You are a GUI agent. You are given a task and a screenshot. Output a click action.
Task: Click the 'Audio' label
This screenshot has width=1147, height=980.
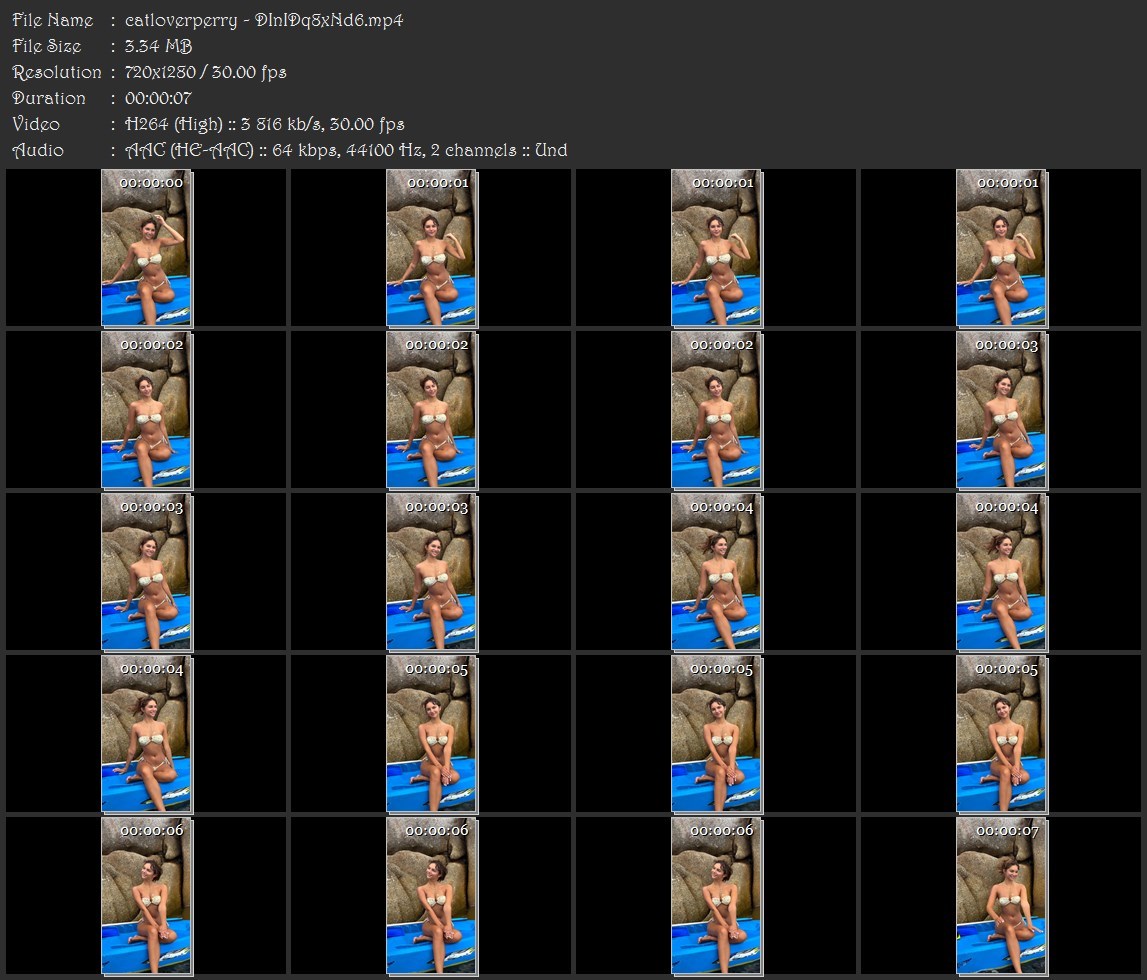(x=38, y=151)
